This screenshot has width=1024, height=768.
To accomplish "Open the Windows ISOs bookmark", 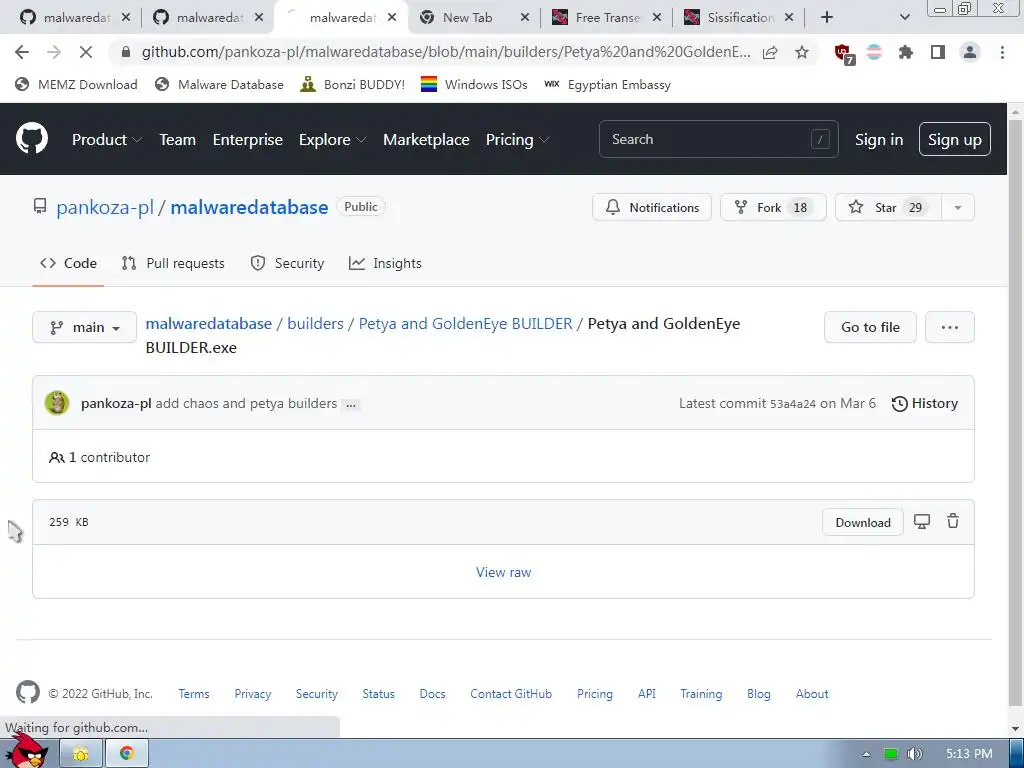I will pyautogui.click(x=474, y=84).
